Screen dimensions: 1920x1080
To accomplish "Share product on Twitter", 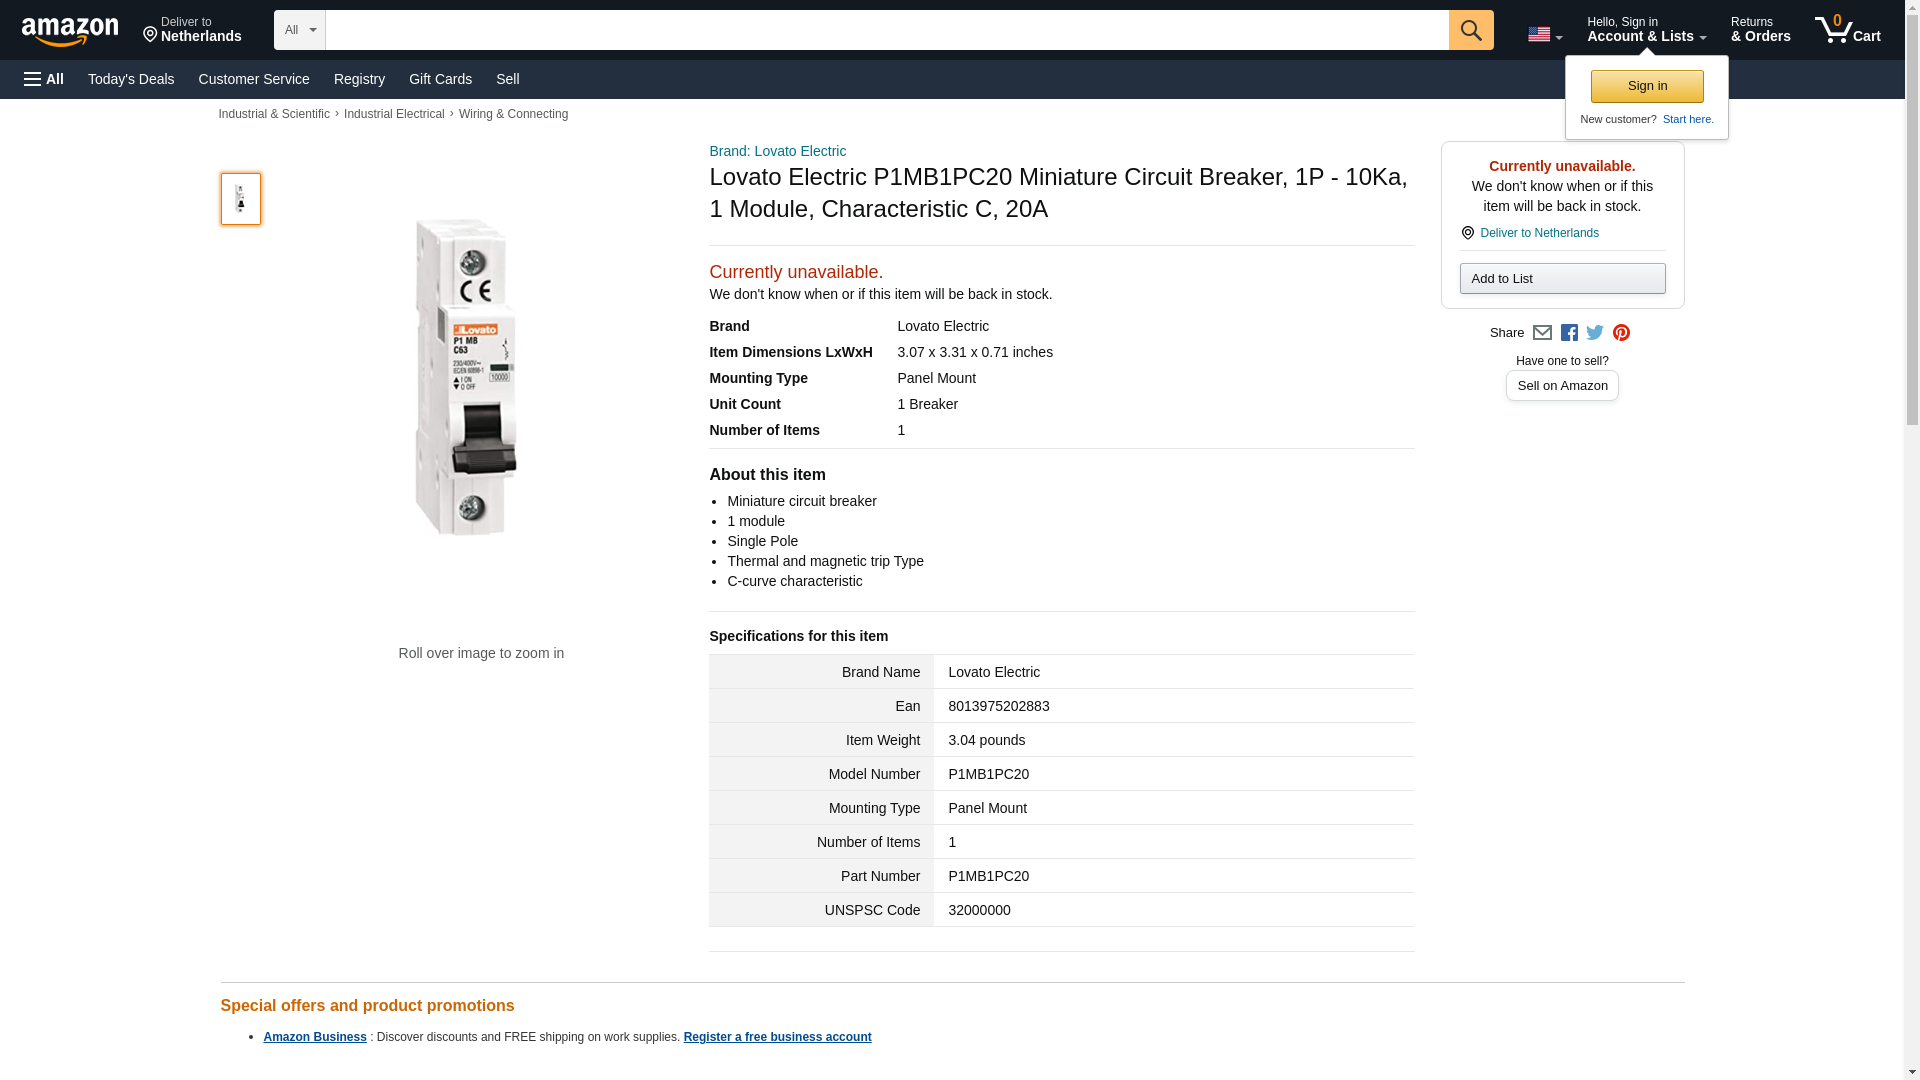I will click(x=1595, y=333).
